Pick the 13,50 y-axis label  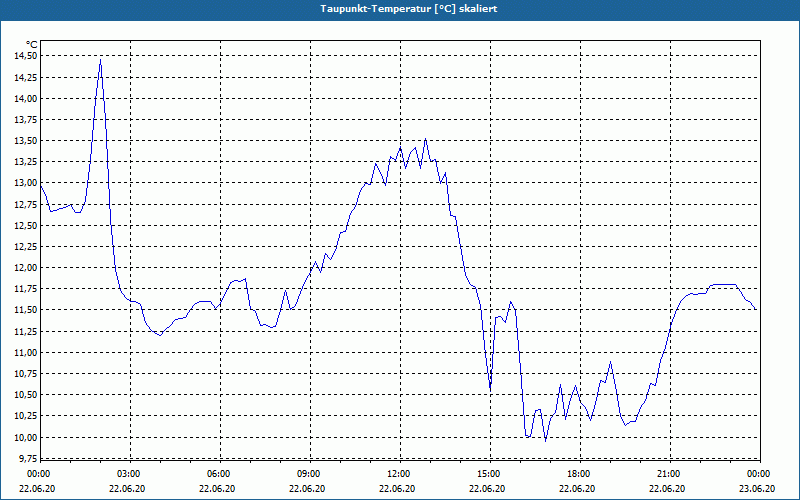tap(26, 141)
